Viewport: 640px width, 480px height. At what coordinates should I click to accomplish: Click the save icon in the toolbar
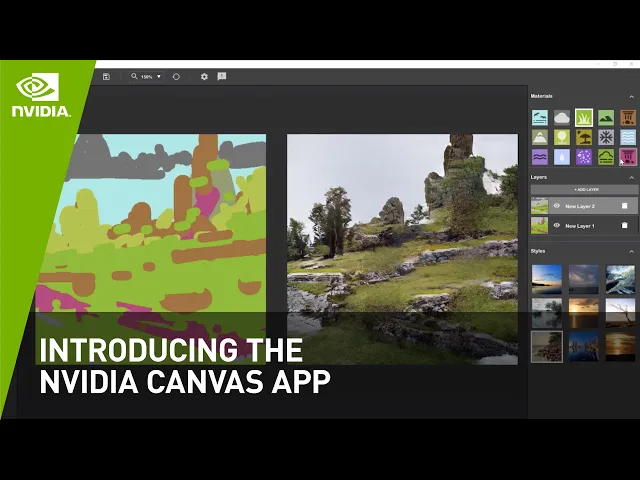coord(106,77)
